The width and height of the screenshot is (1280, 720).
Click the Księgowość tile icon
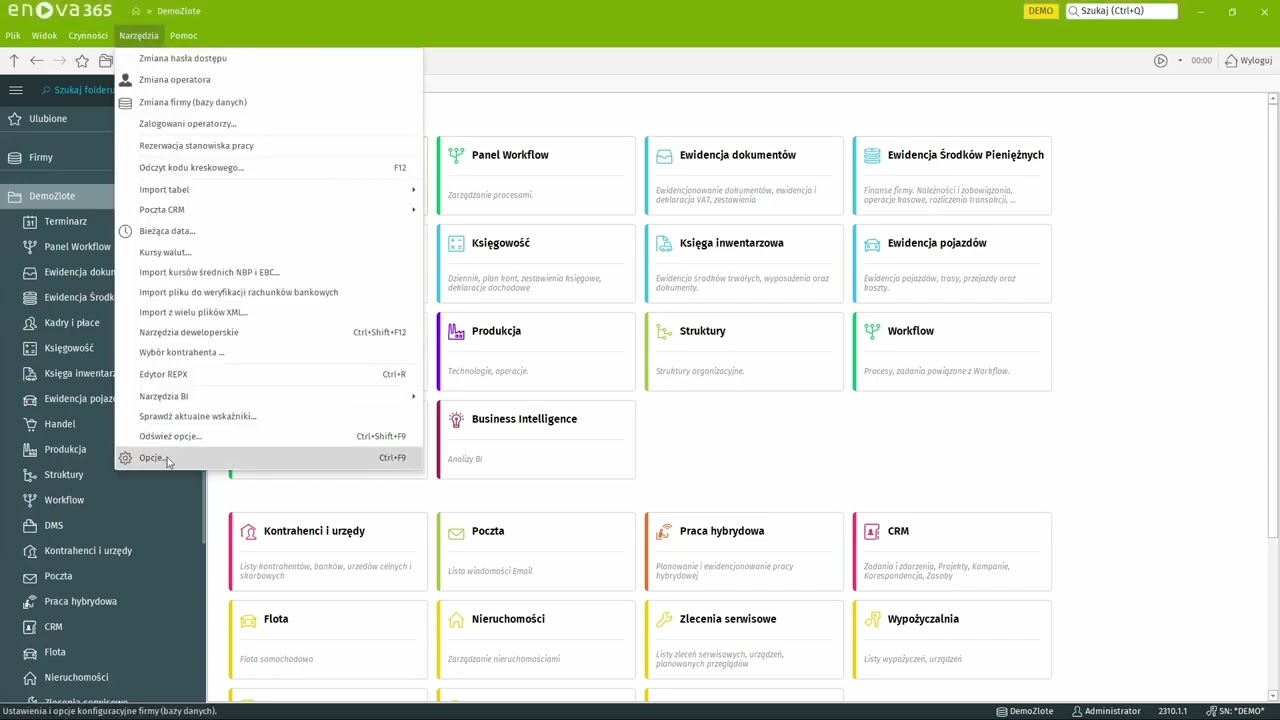coord(456,243)
